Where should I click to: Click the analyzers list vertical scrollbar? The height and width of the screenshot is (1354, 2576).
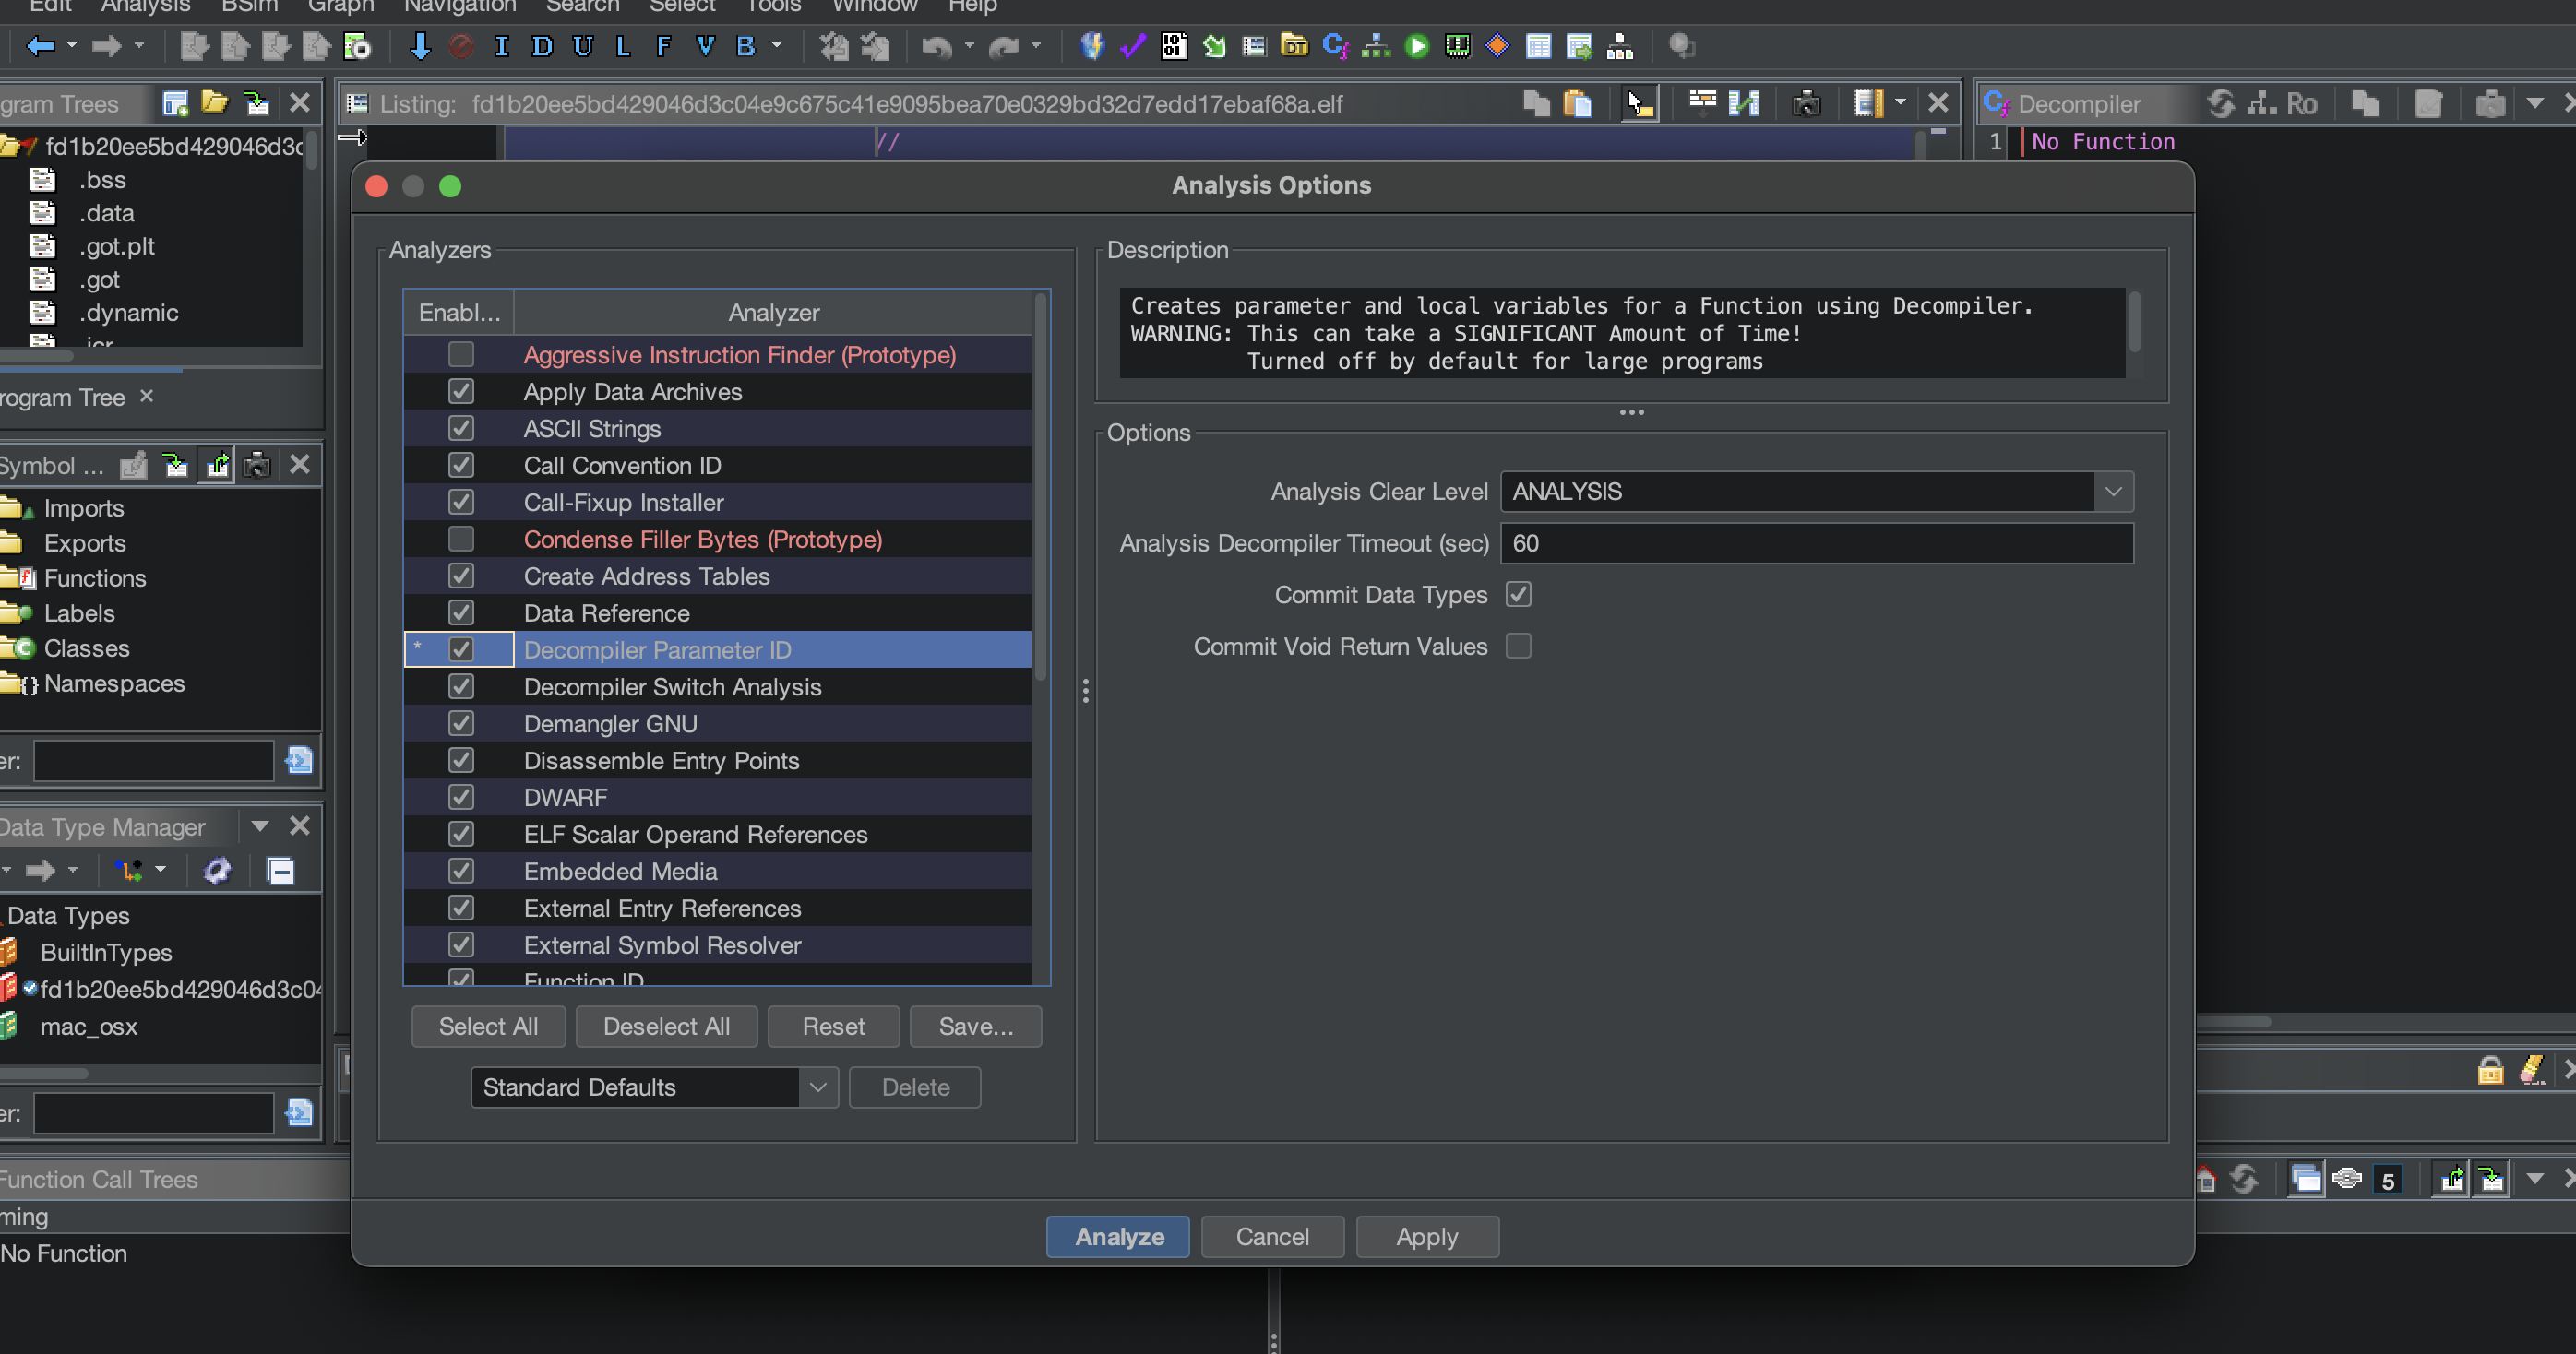point(1040,488)
